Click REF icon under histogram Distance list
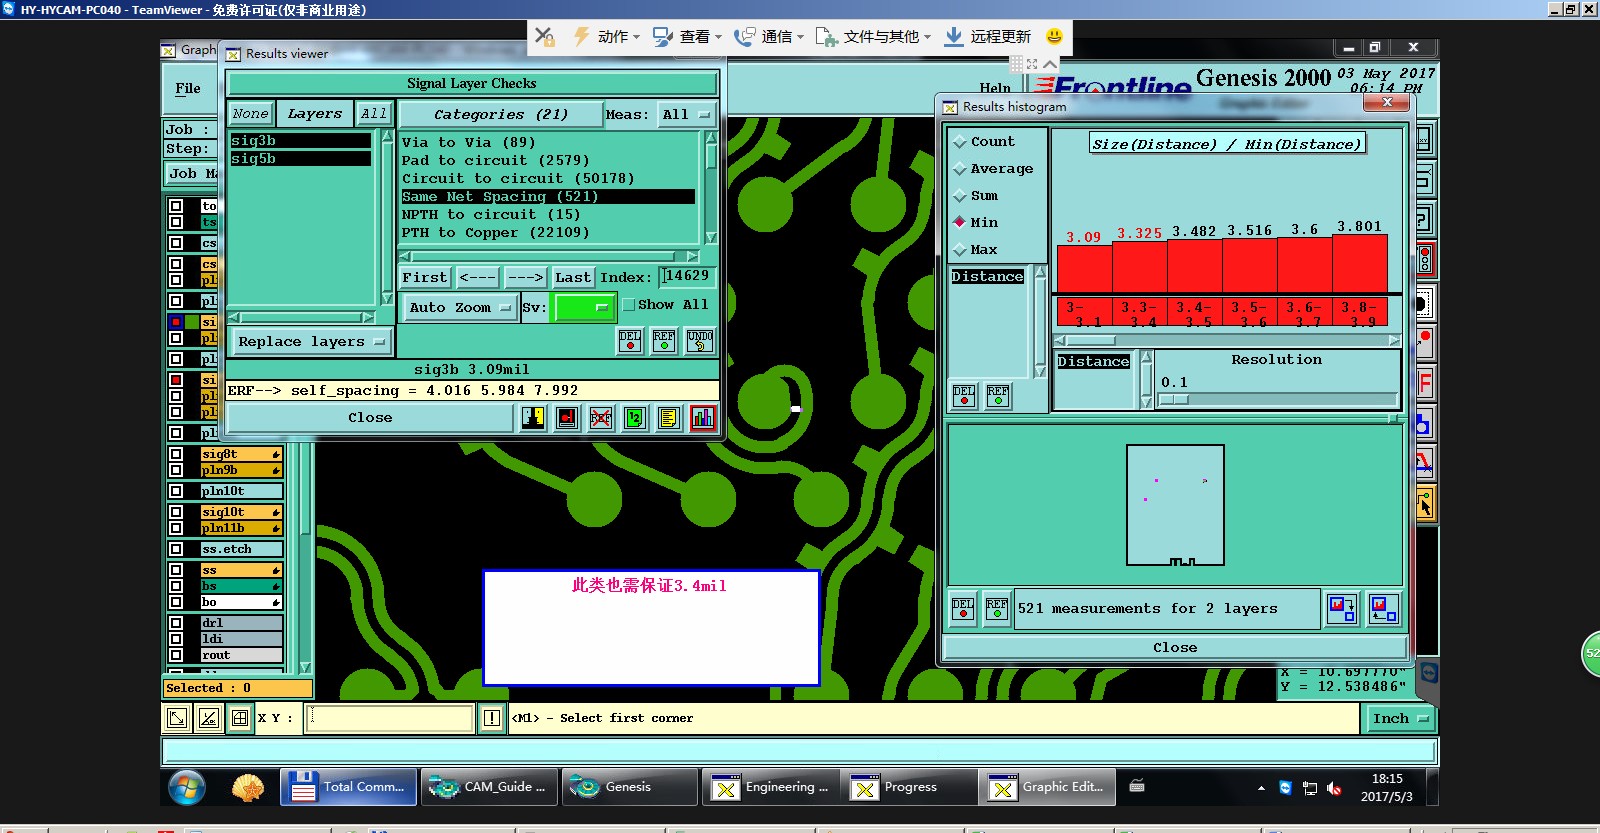Screen dimensions: 1600x833 click(x=998, y=396)
